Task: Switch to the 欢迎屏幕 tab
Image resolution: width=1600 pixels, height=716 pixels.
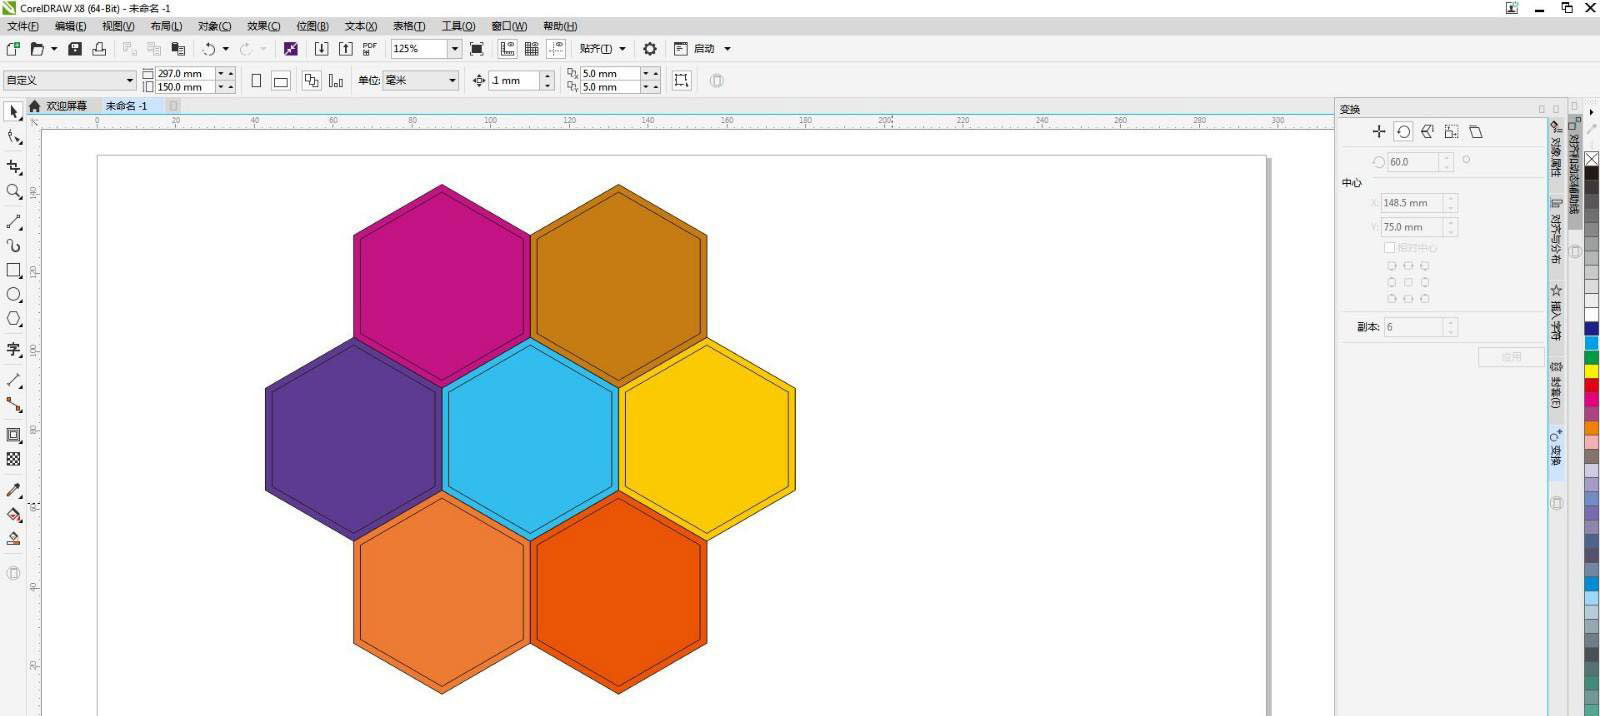Action: click(x=66, y=106)
